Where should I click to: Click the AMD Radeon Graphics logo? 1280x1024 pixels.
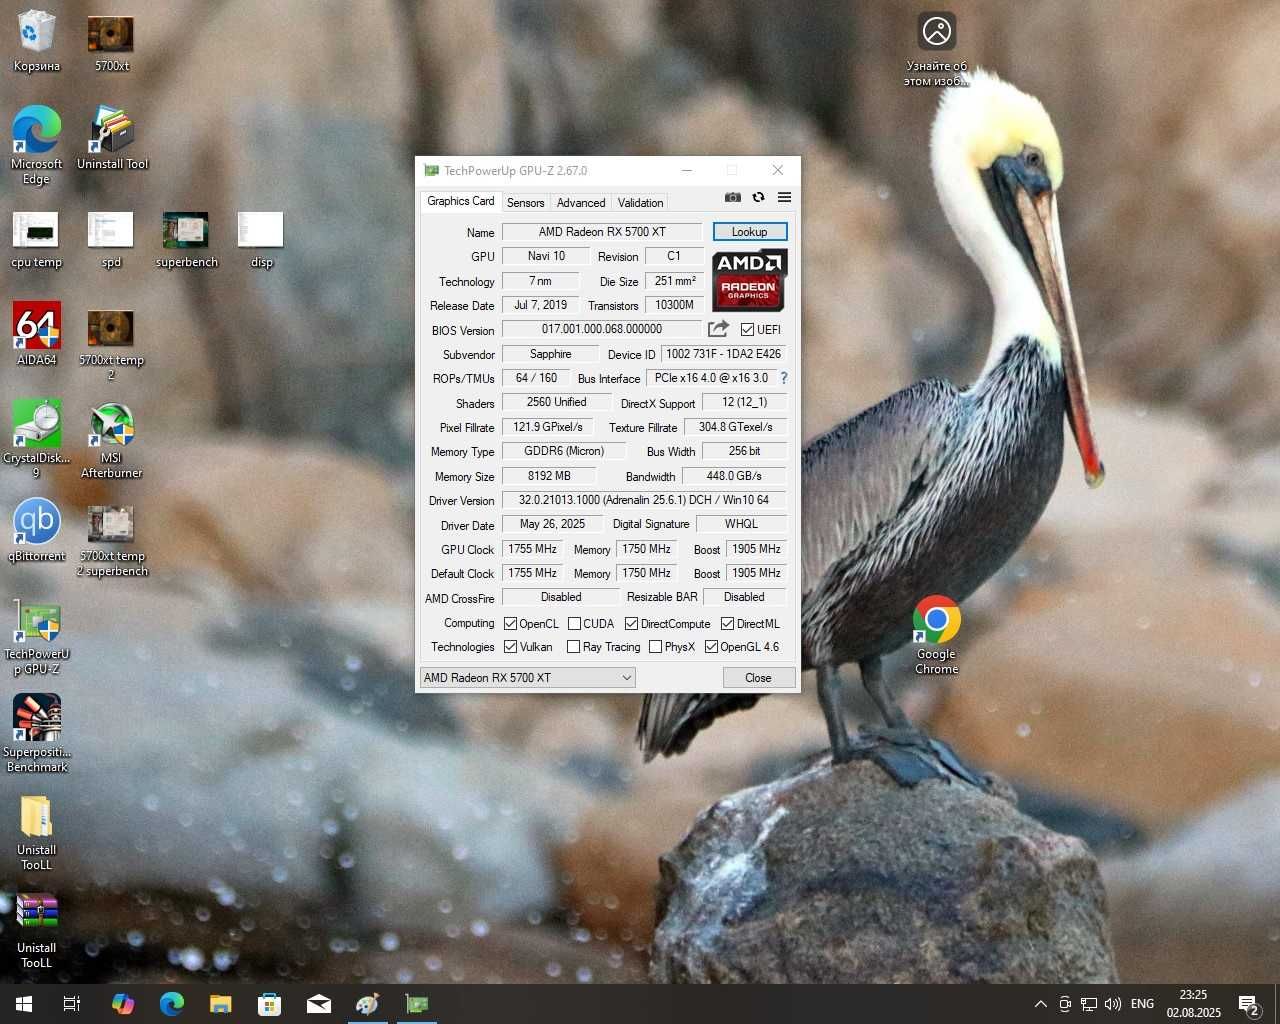(x=750, y=280)
